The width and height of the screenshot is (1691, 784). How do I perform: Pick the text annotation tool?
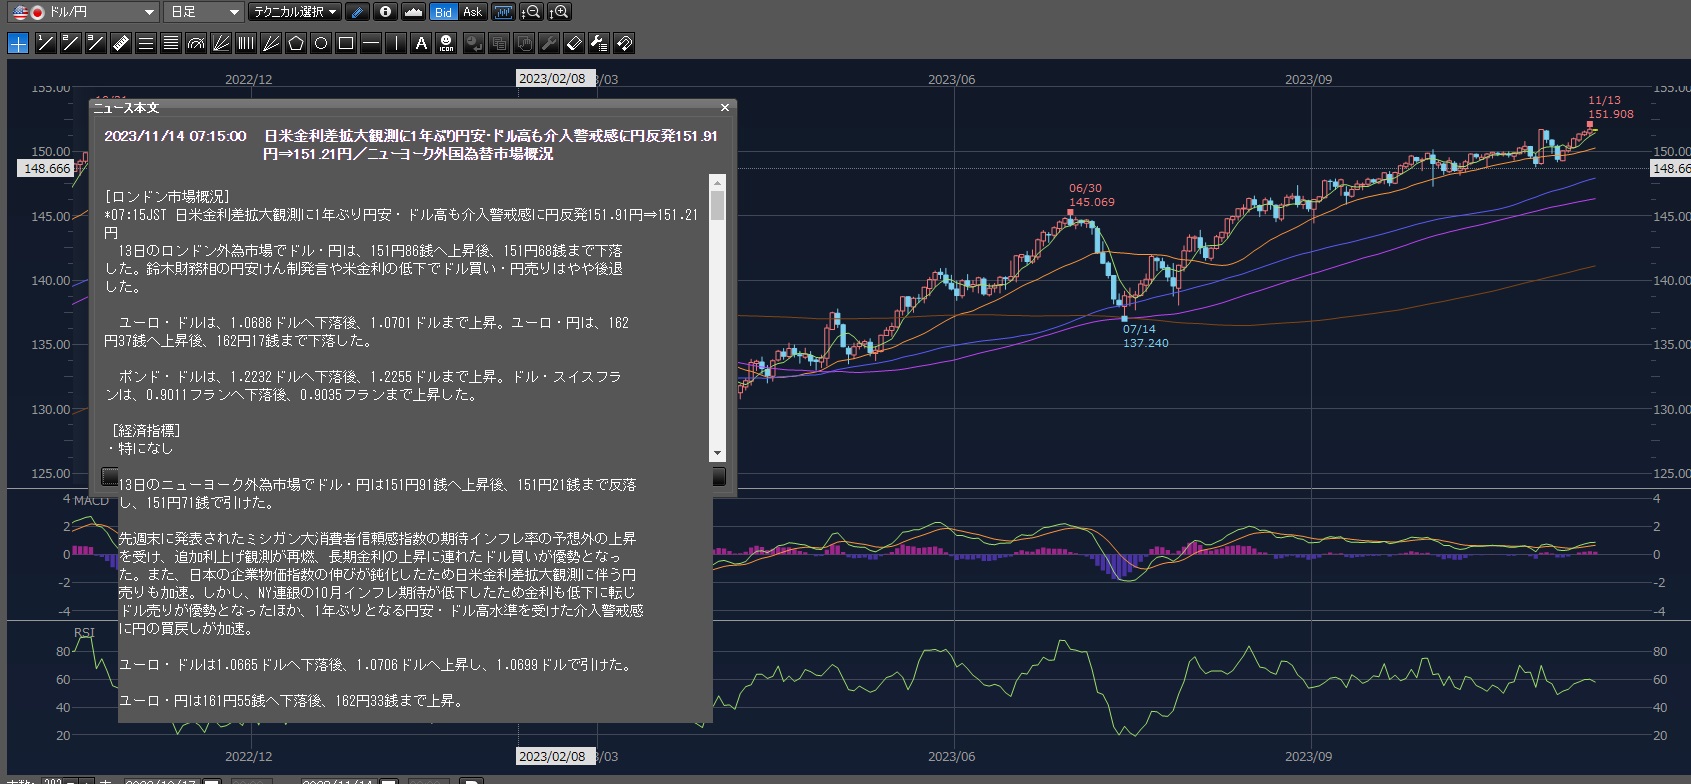coord(421,43)
